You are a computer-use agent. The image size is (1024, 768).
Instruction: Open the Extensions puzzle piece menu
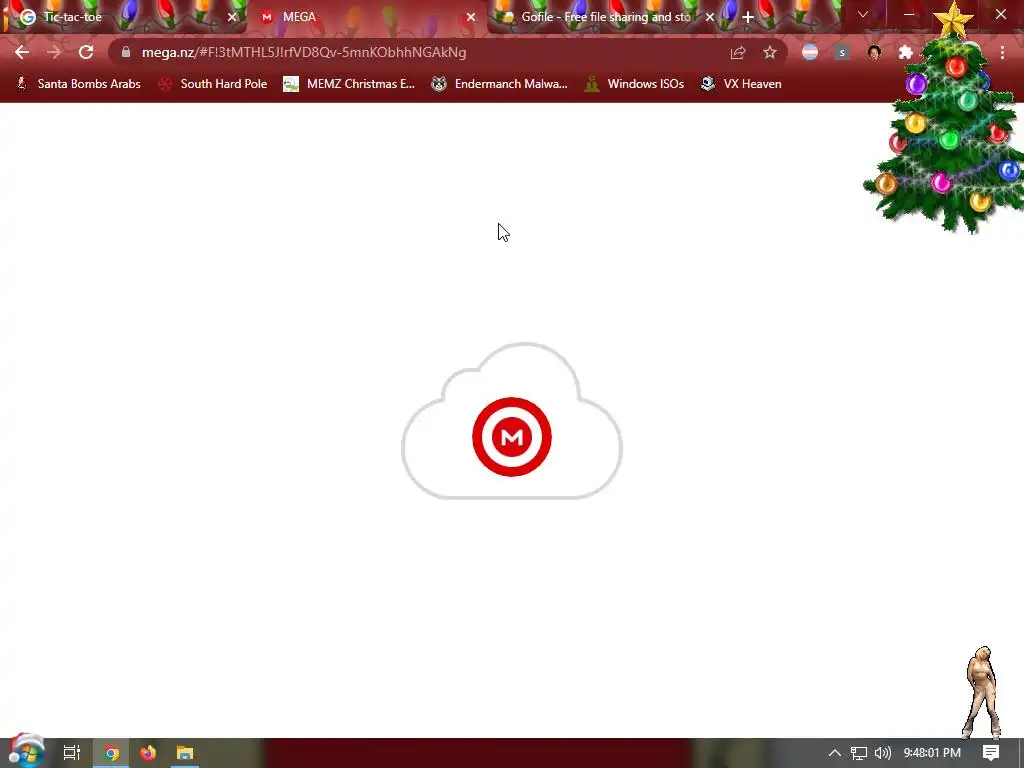905,52
